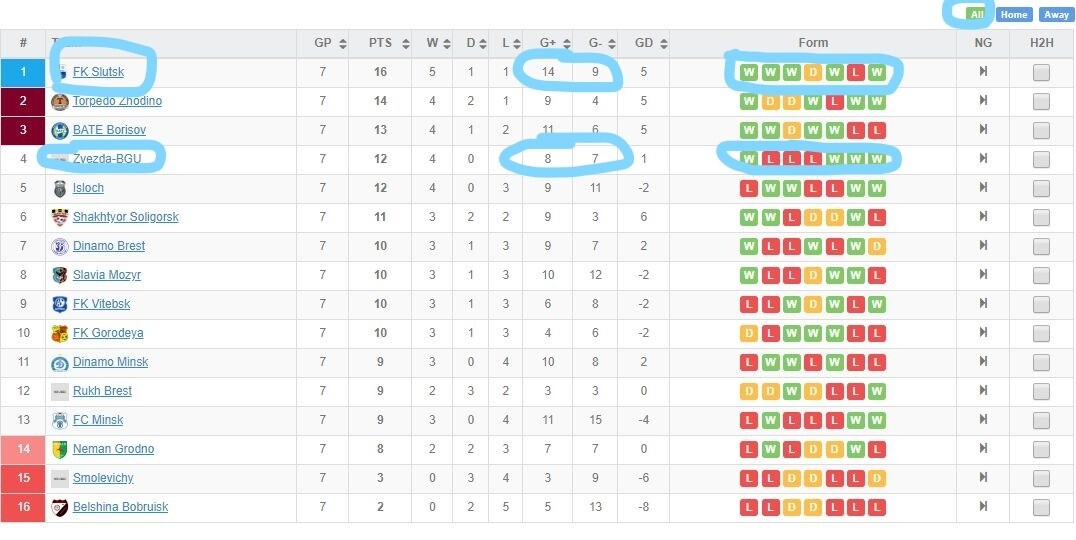
Task: Sort table by GP column
Action: (x=343, y=44)
